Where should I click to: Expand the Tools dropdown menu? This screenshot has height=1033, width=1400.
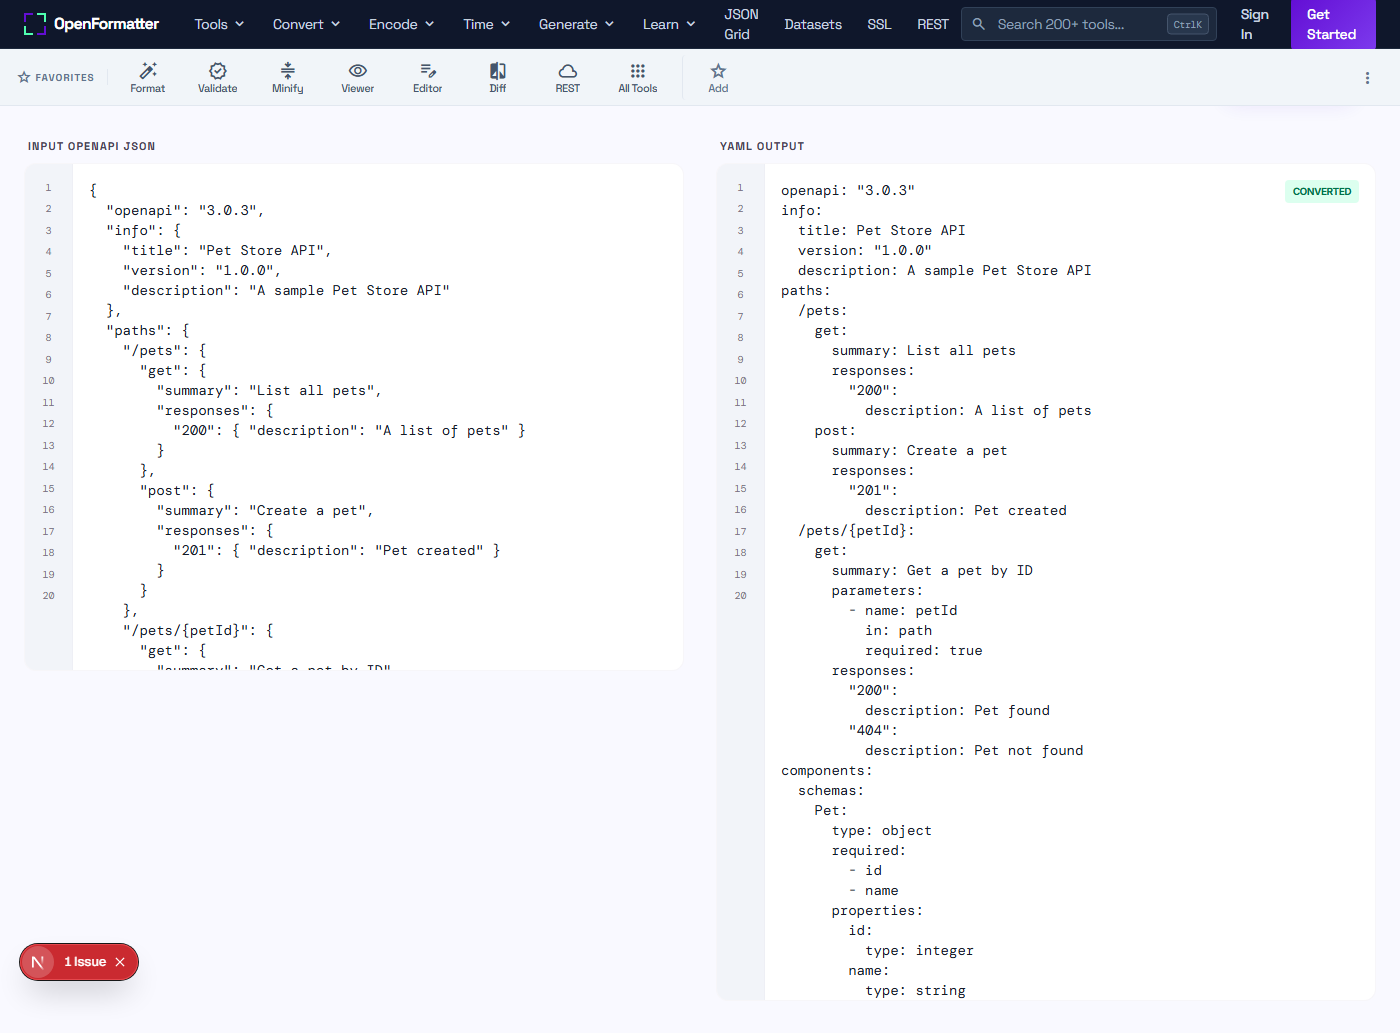click(219, 24)
